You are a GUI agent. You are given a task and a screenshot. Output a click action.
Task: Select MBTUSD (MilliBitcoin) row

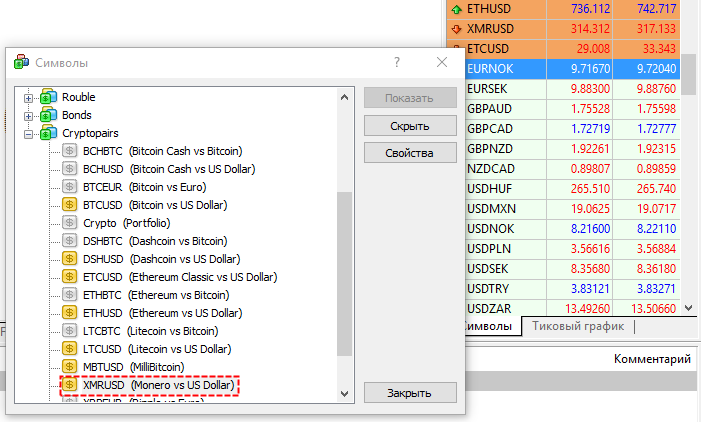tap(134, 367)
